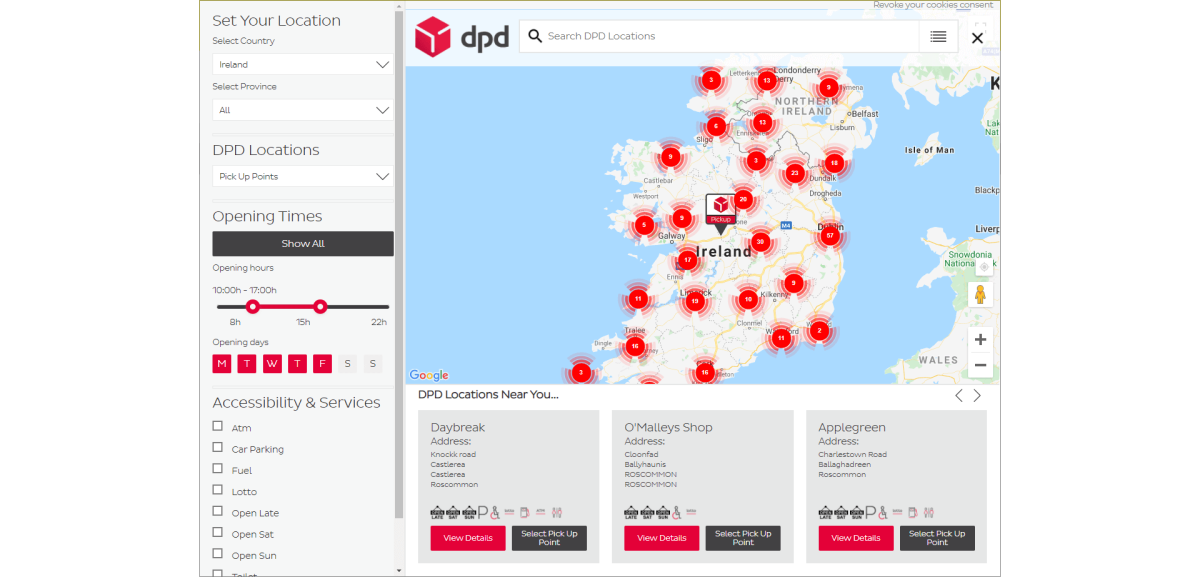Show previous locations with left arrow
Screen dimensions: 1200x577
pyautogui.click(x=958, y=395)
